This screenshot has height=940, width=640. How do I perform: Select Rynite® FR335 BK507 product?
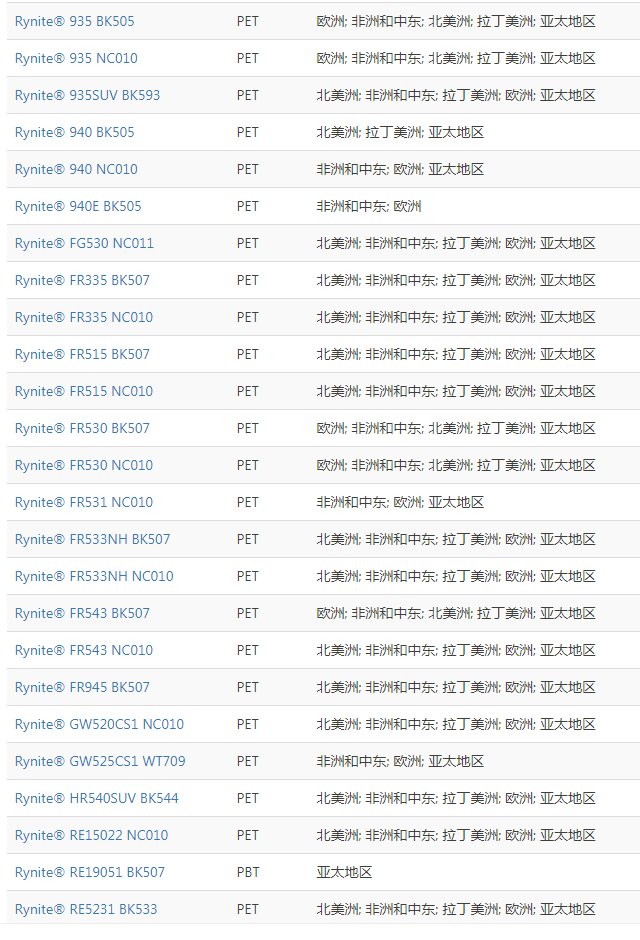tap(82, 281)
